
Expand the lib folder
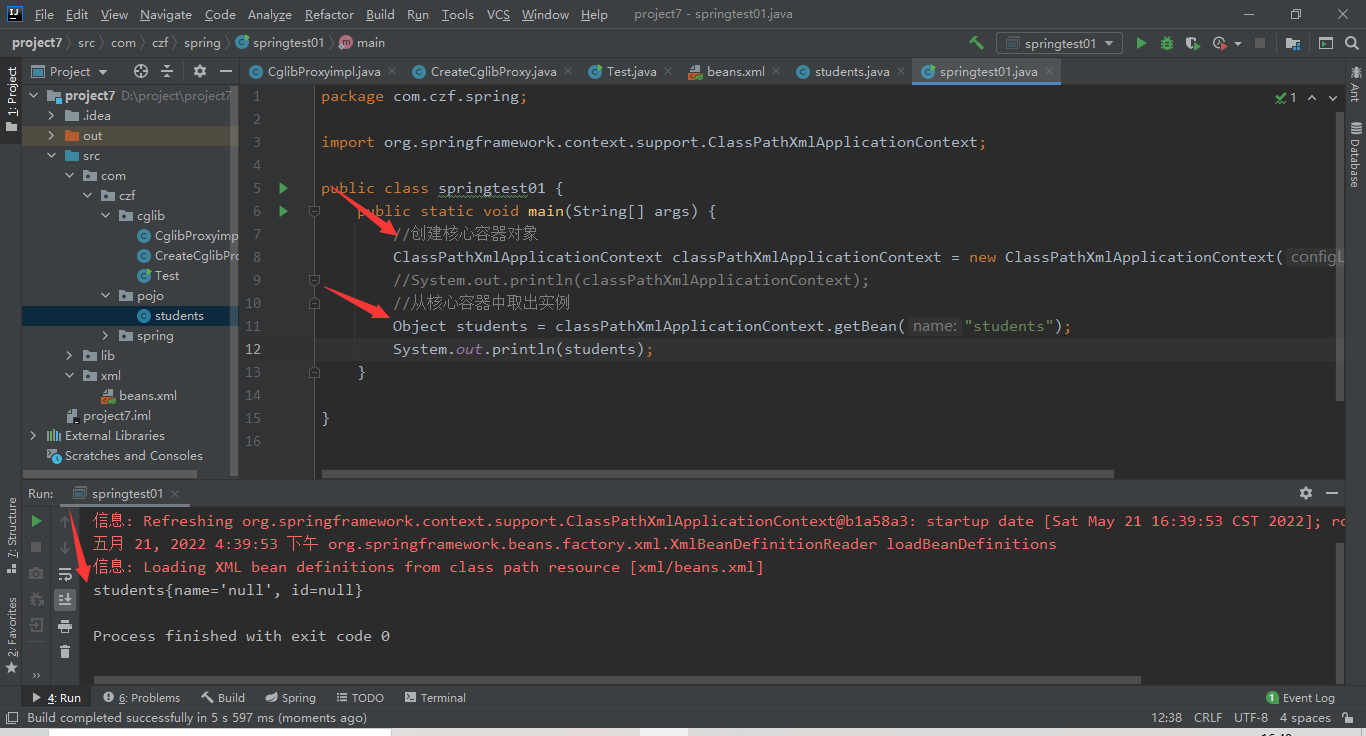pos(69,356)
